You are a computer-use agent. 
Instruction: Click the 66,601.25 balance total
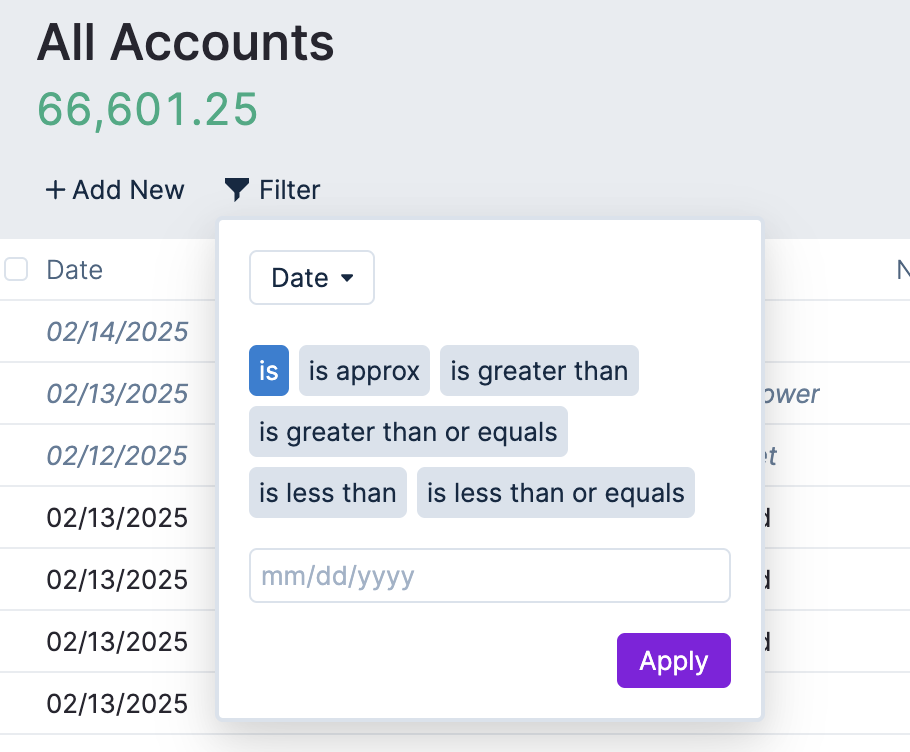pyautogui.click(x=148, y=109)
